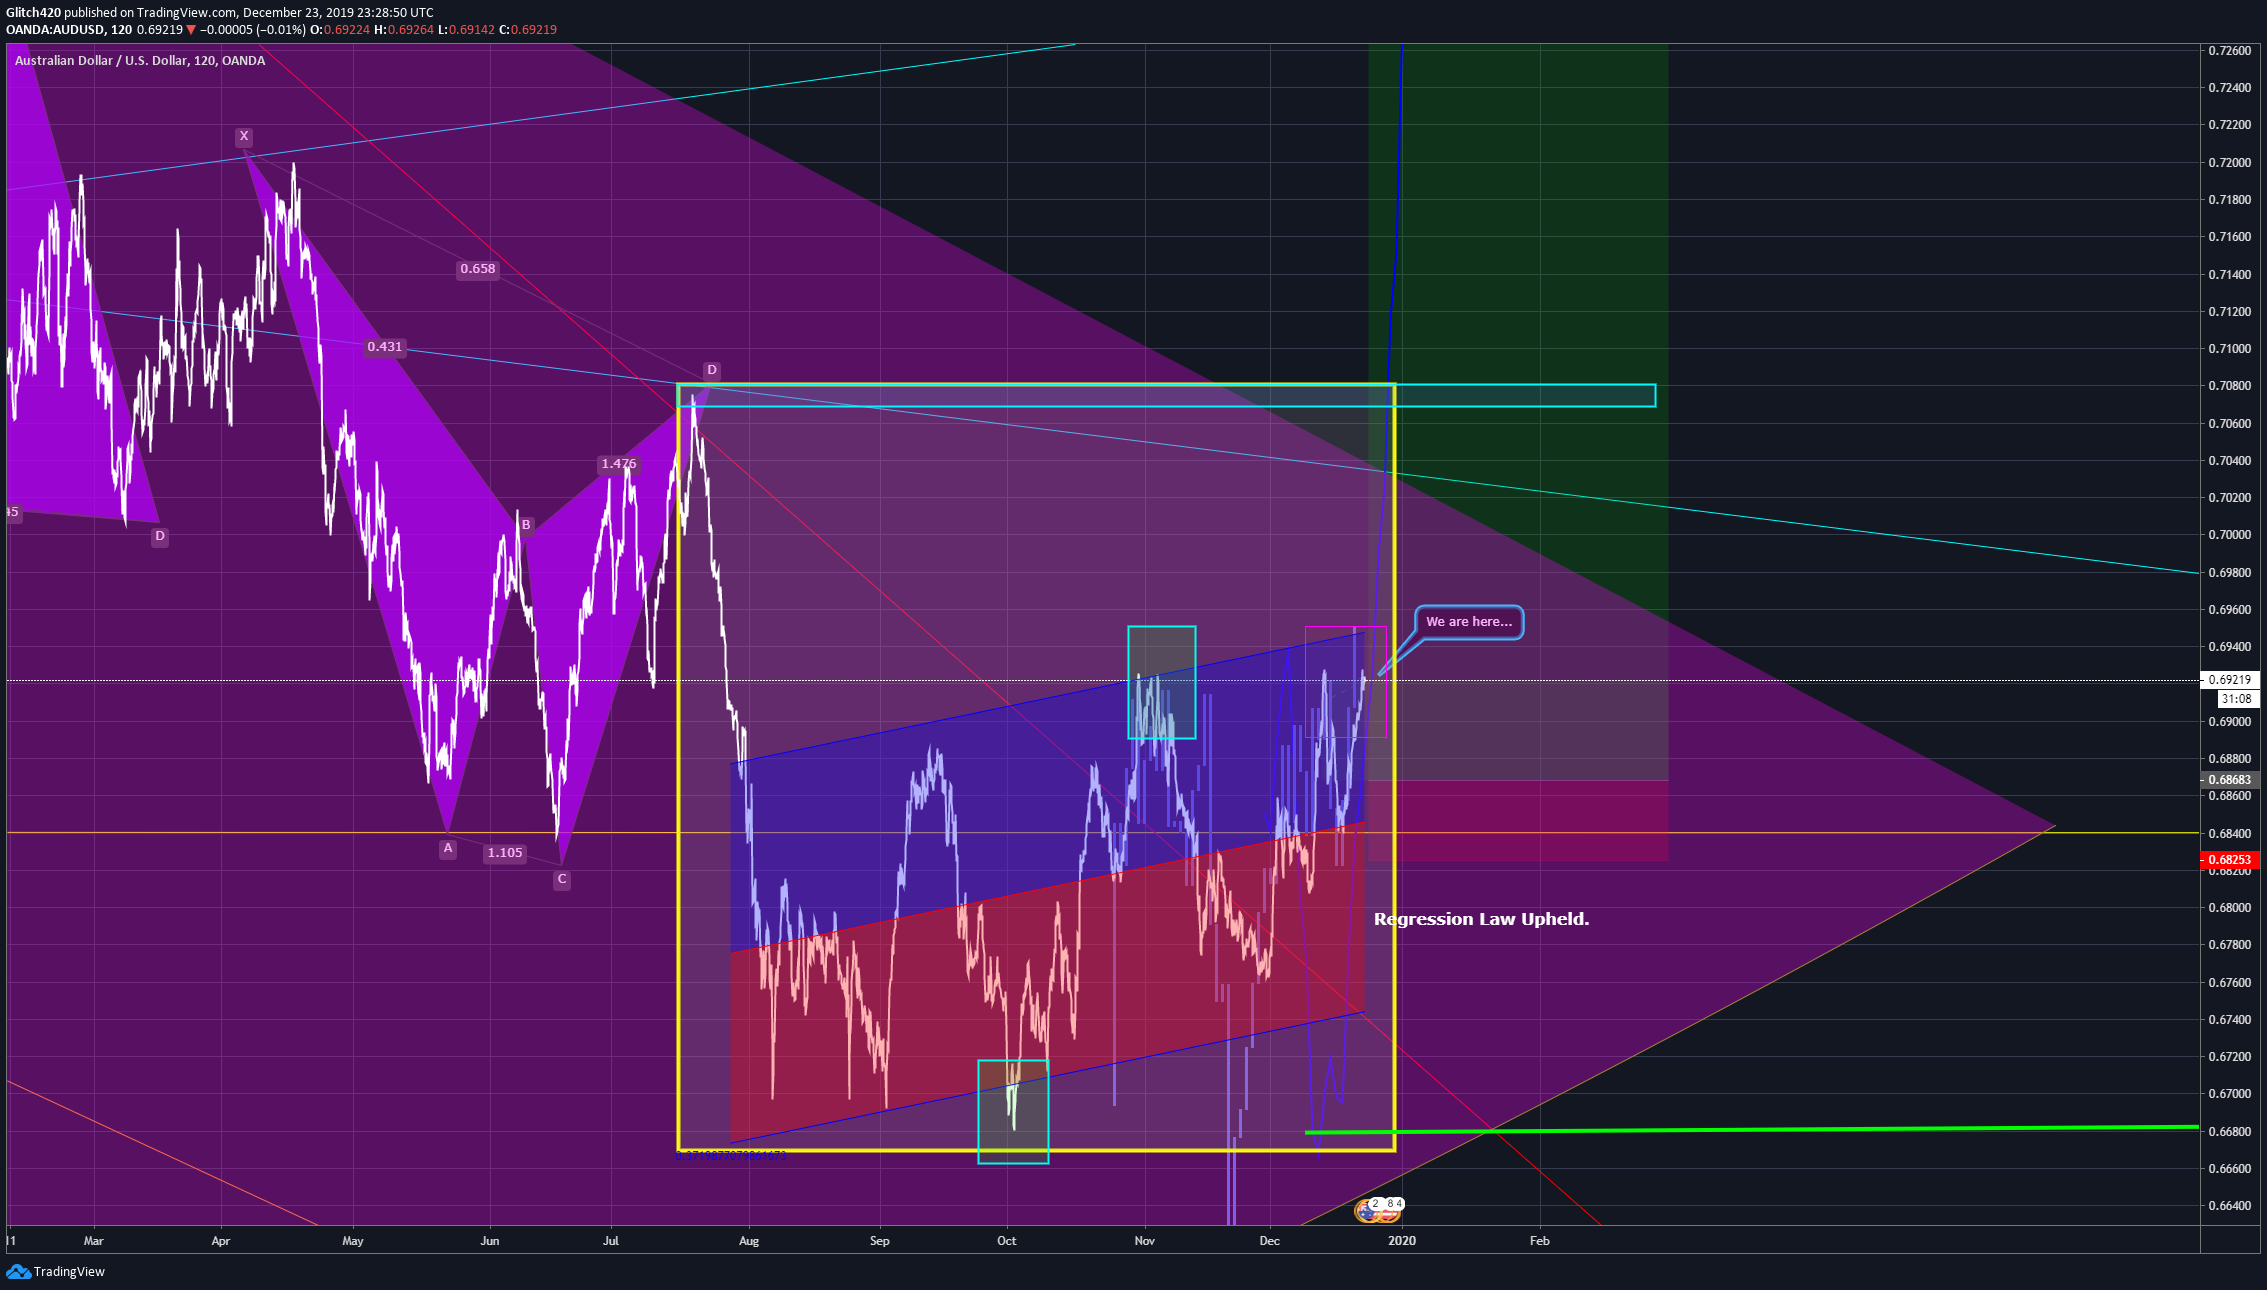Click the close price value C:0.69219
The image size is (2267, 1290).
point(528,30)
